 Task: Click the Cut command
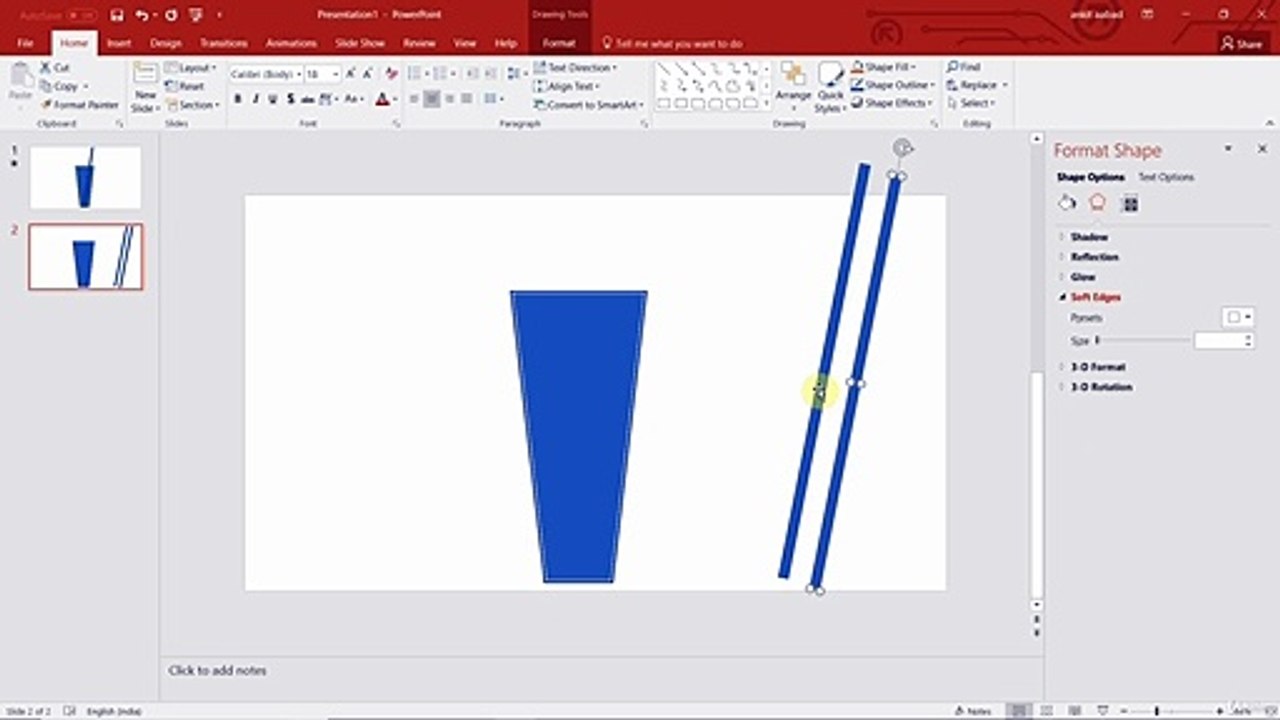point(55,67)
